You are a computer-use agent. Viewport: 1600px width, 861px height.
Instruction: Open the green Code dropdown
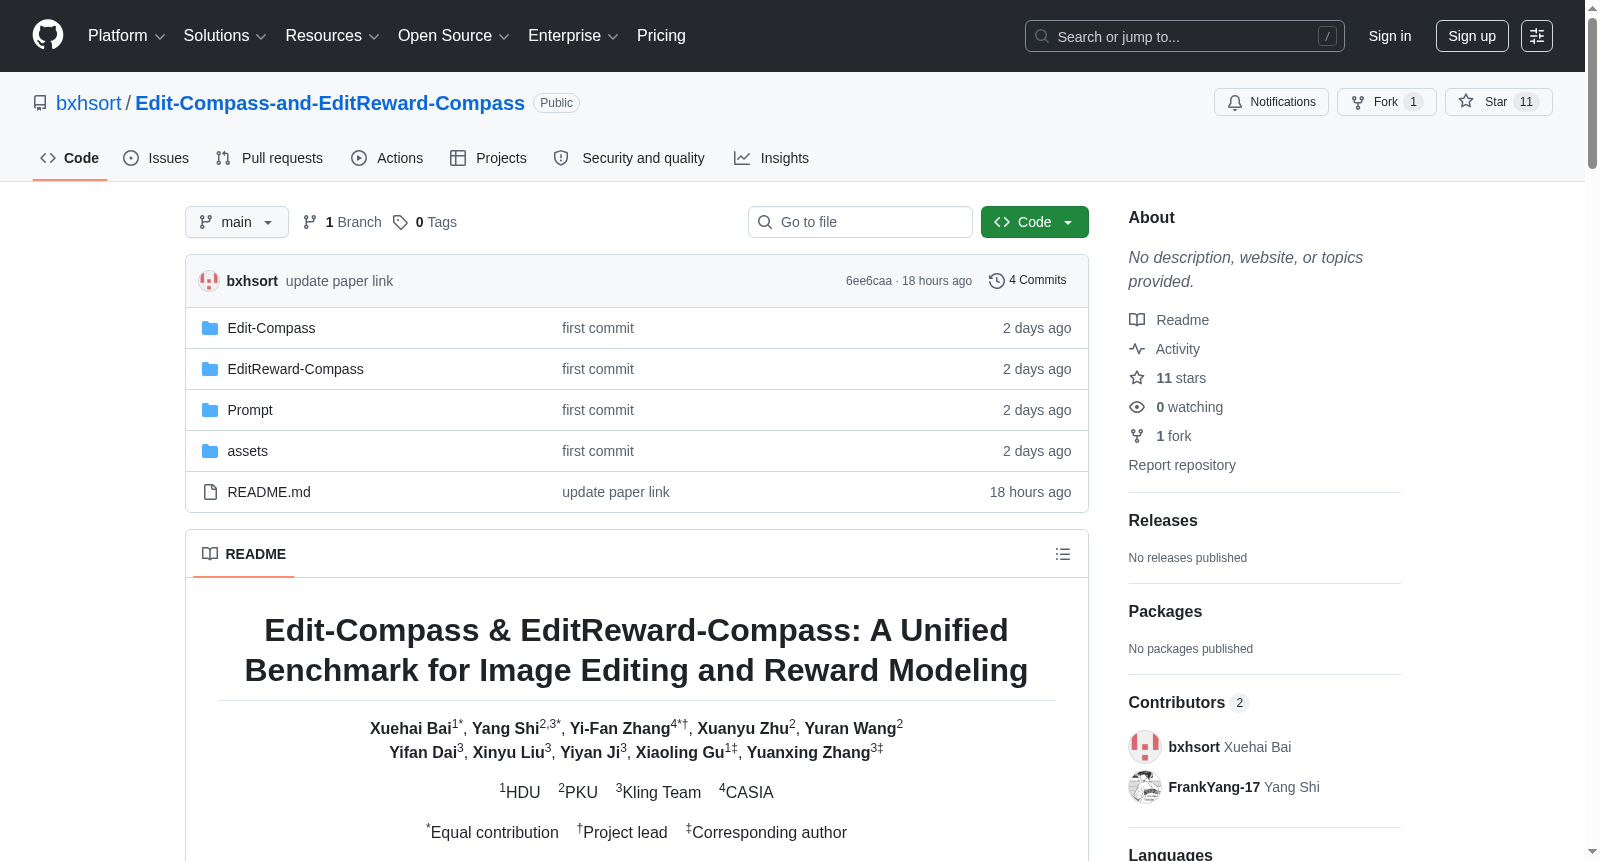pyautogui.click(x=1035, y=222)
